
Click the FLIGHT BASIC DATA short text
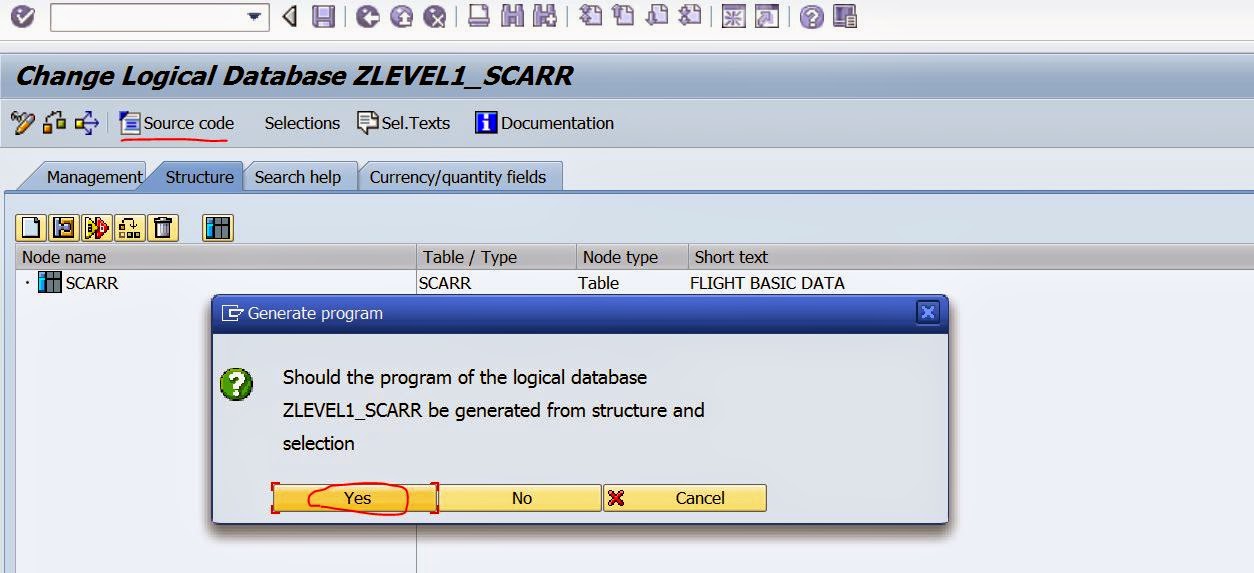[x=767, y=283]
